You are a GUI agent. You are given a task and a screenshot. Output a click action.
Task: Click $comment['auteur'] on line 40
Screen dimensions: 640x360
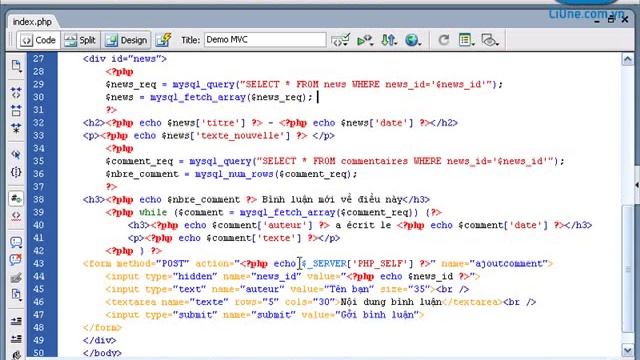(262, 225)
